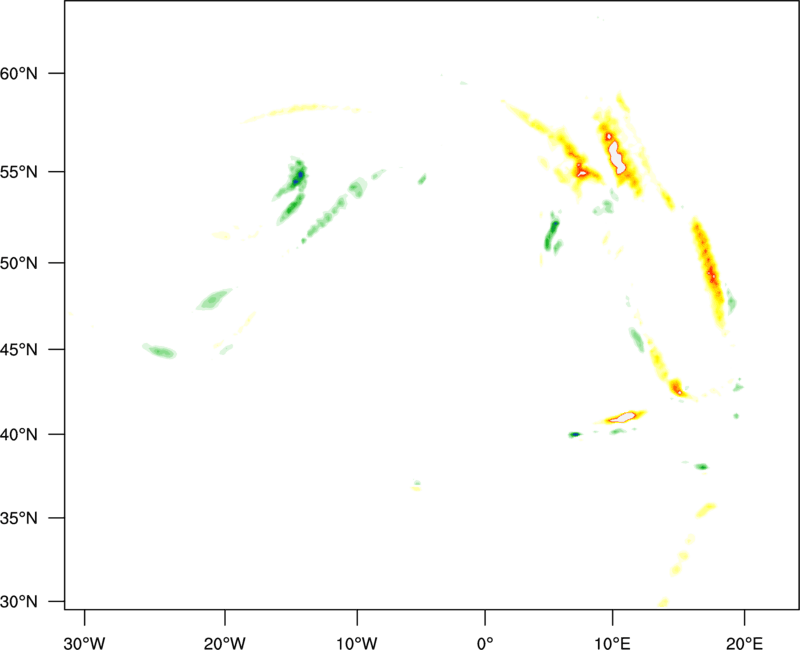800x650 pixels.
Task: Click the 10°W longitude label
Action: click(x=357, y=643)
